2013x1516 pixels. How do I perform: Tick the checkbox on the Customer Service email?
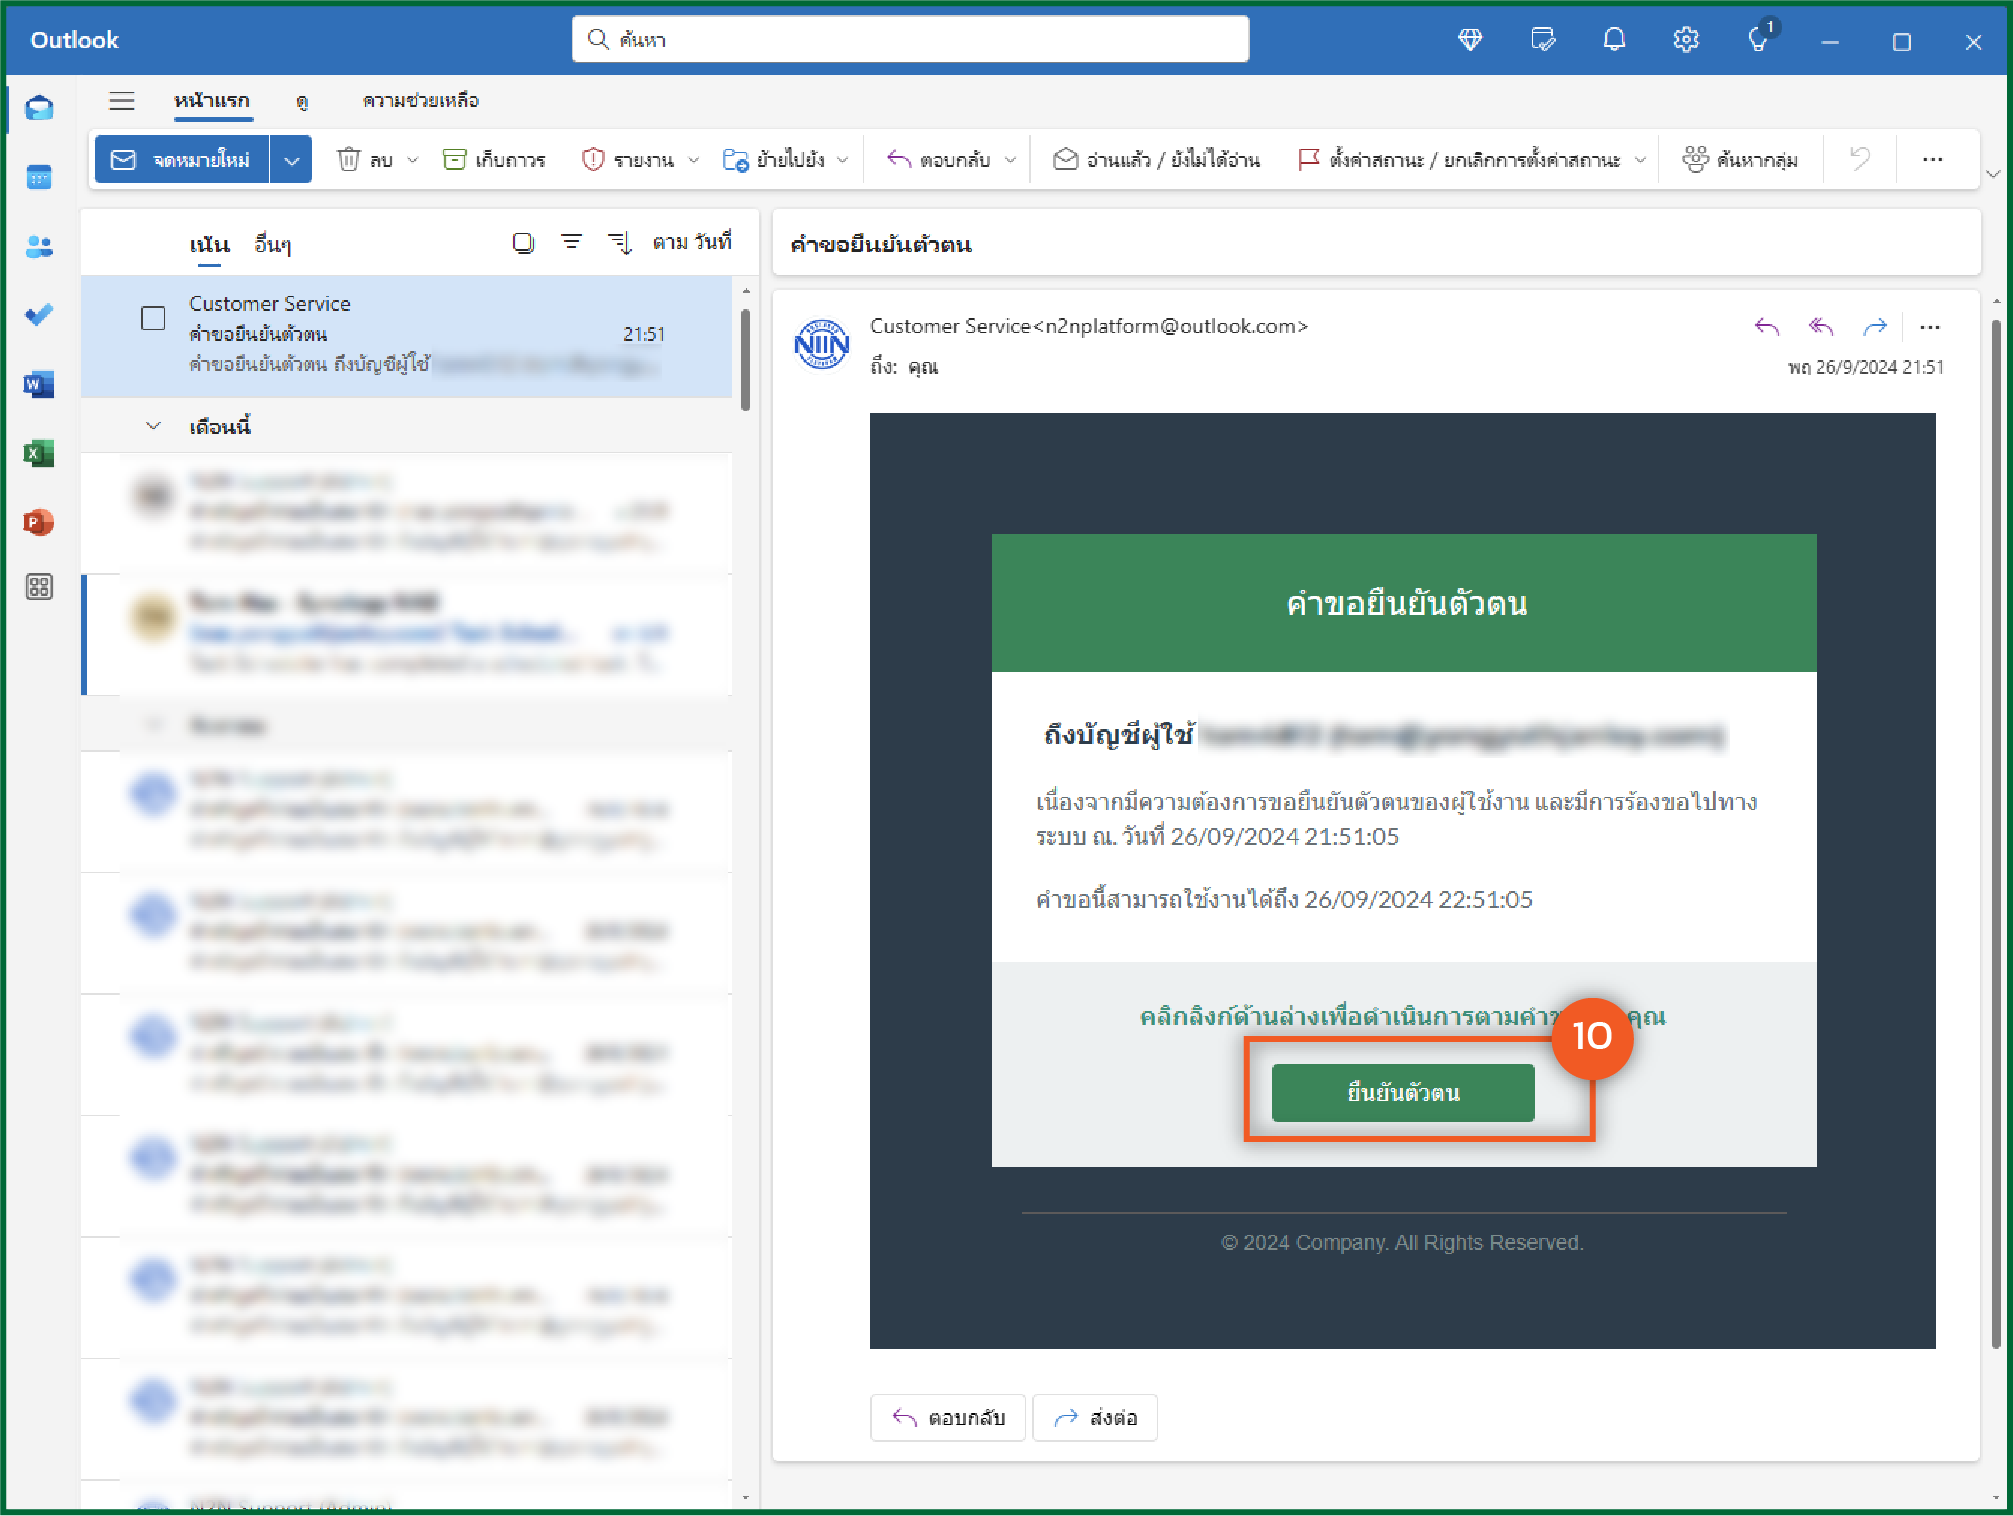(153, 318)
